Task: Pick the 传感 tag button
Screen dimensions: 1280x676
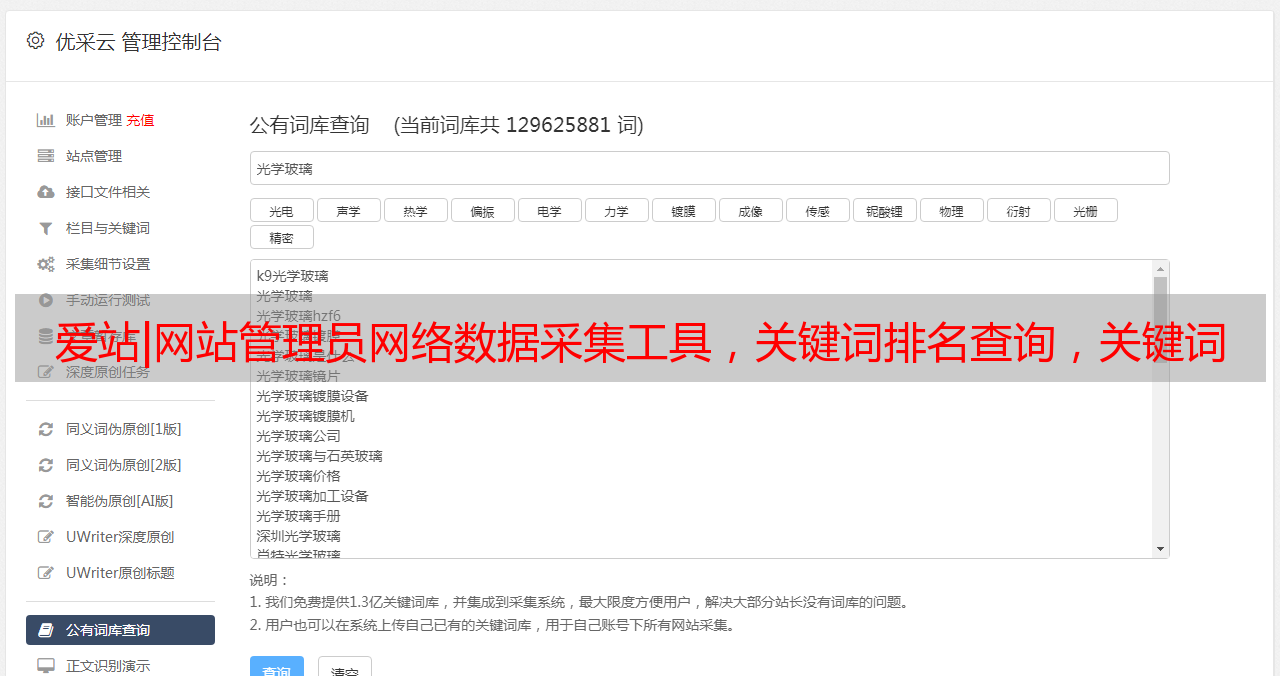Action: 818,210
